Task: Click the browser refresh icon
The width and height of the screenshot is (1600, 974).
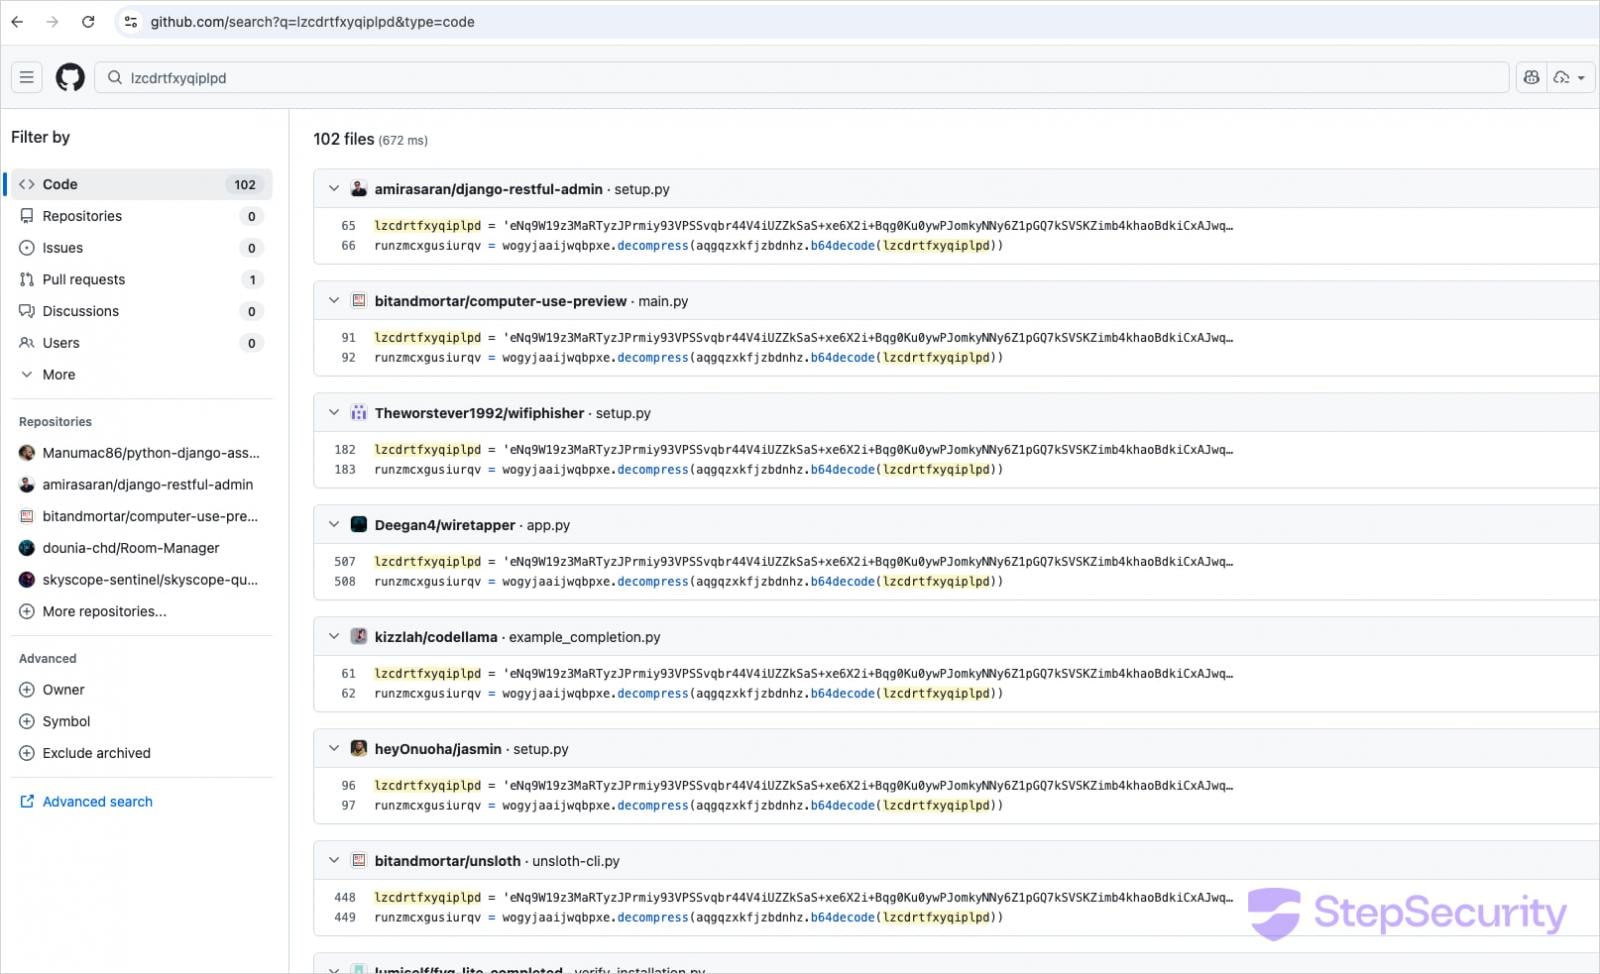Action: (88, 21)
